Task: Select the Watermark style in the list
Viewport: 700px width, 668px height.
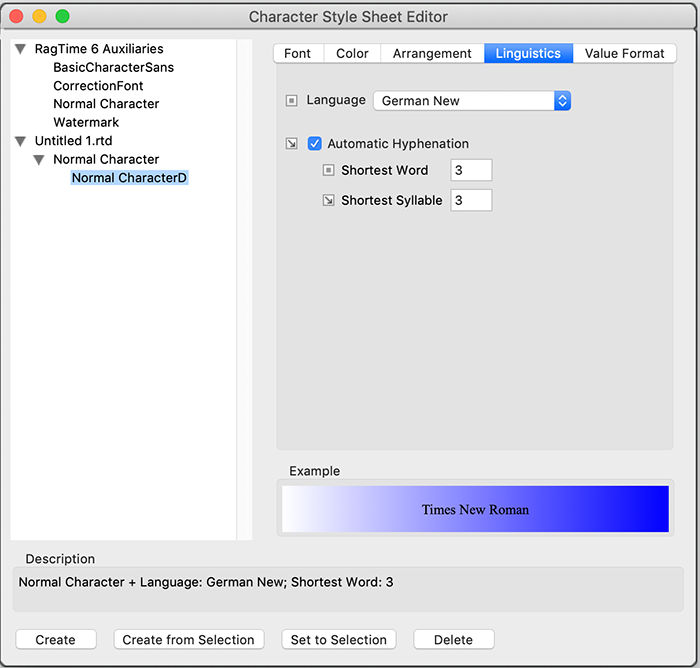Action: point(86,122)
